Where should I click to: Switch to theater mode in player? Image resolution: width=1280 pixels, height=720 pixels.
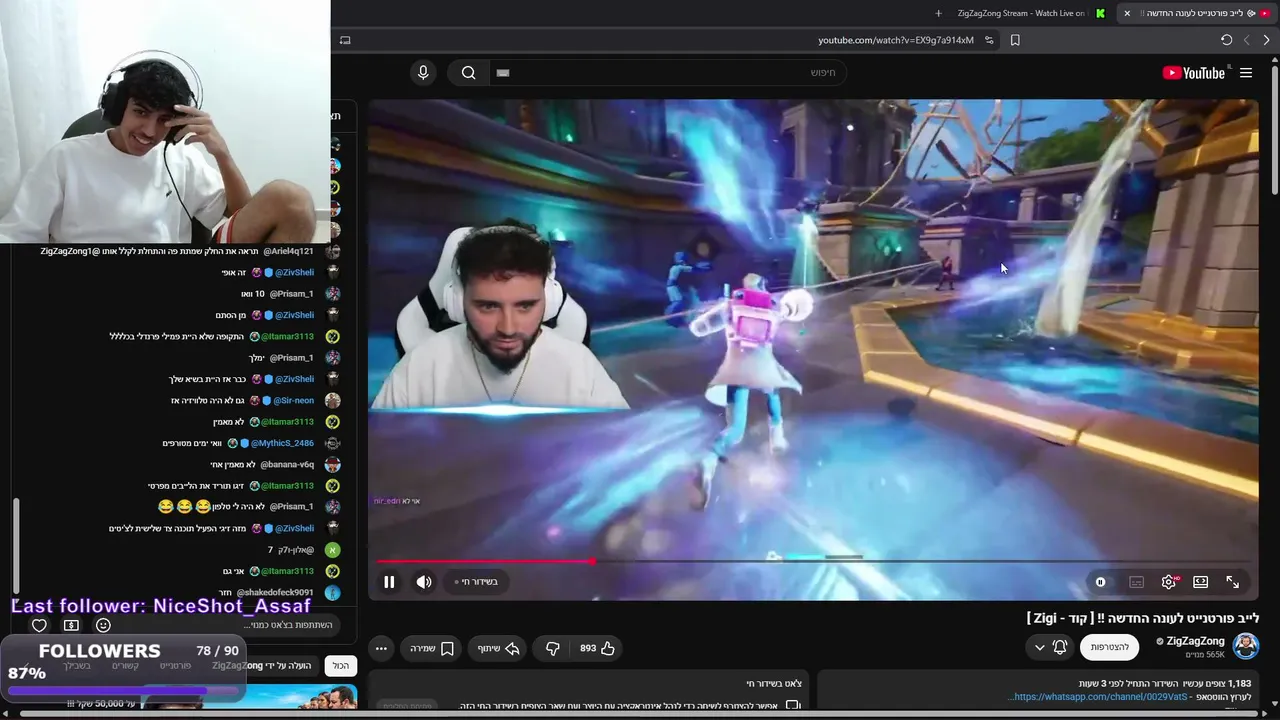1201,582
